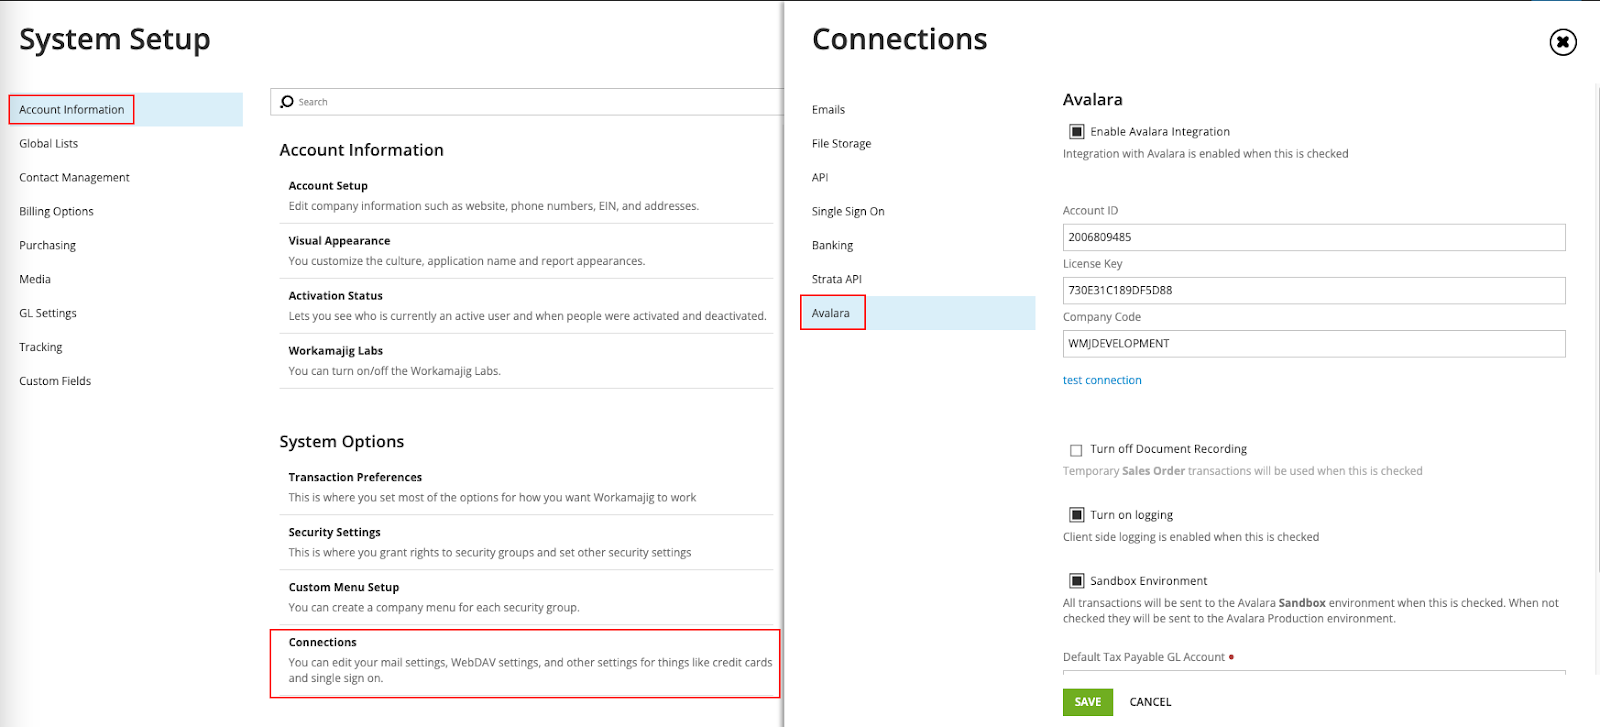Screen dimensions: 1600x727
Task: Select Emails in Connections menu
Action: (x=828, y=110)
